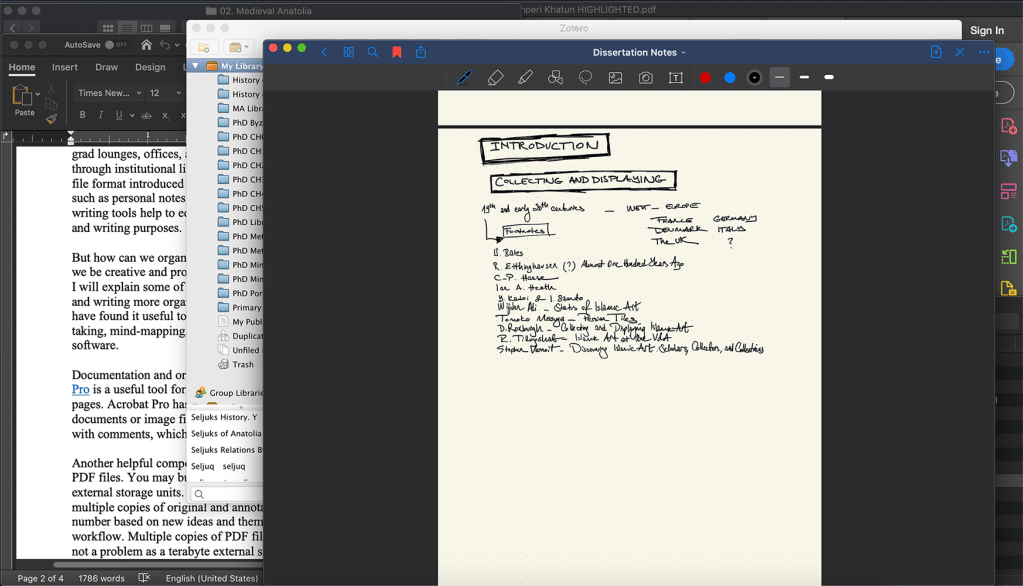This screenshot has height=586, width=1023.
Task: Bookmark the current notes page
Action: 397,52
